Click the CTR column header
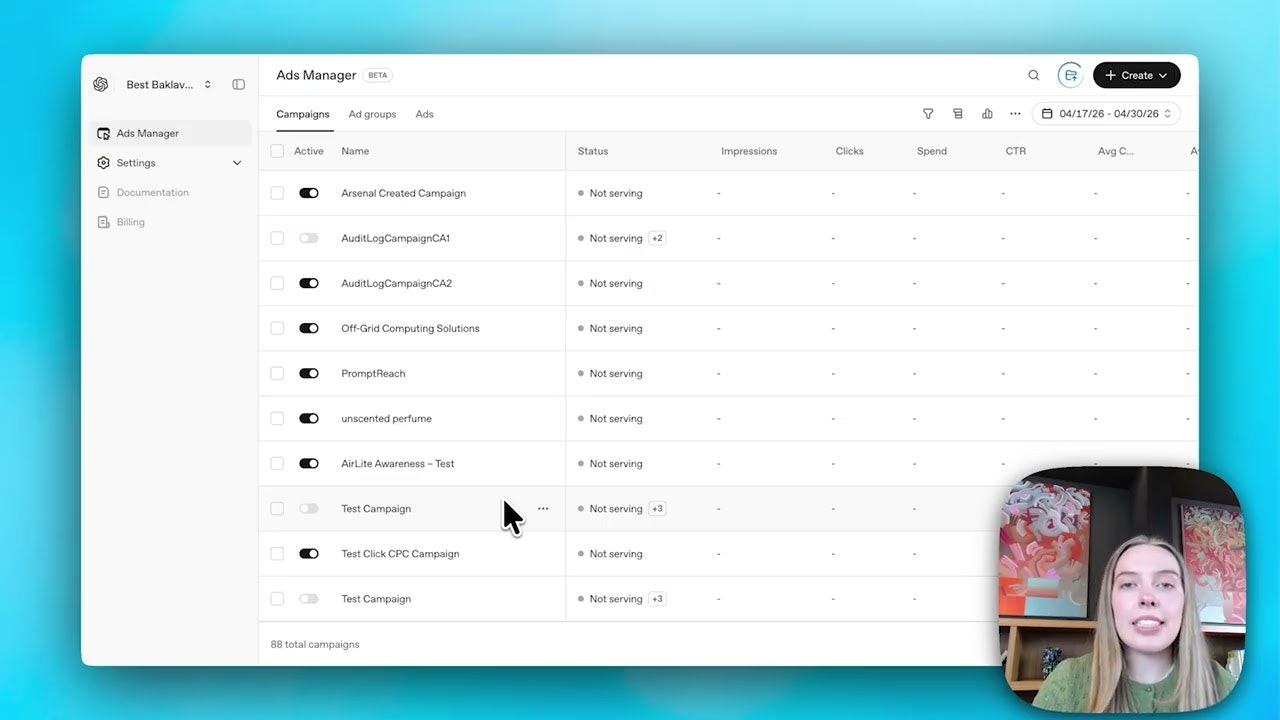This screenshot has width=1280, height=720. tap(1015, 151)
